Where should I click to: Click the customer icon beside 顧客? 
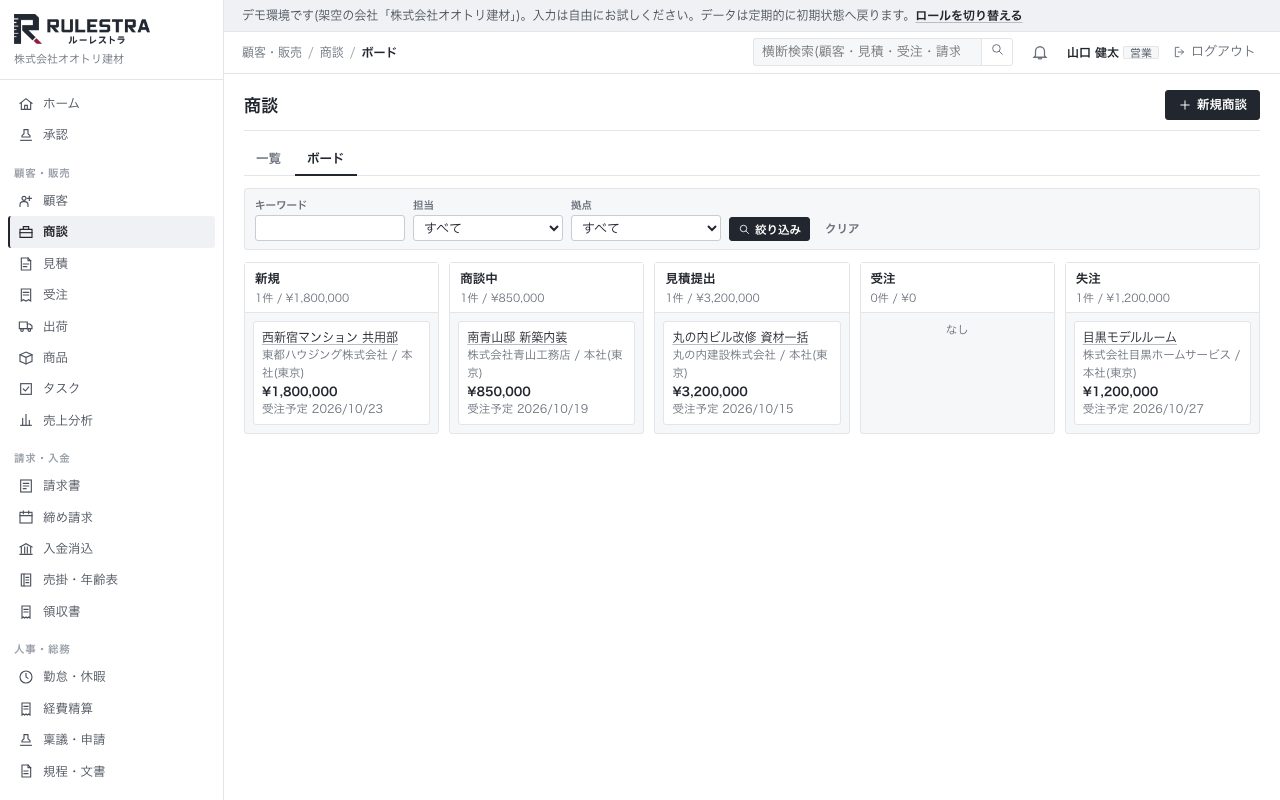pyautogui.click(x=26, y=201)
